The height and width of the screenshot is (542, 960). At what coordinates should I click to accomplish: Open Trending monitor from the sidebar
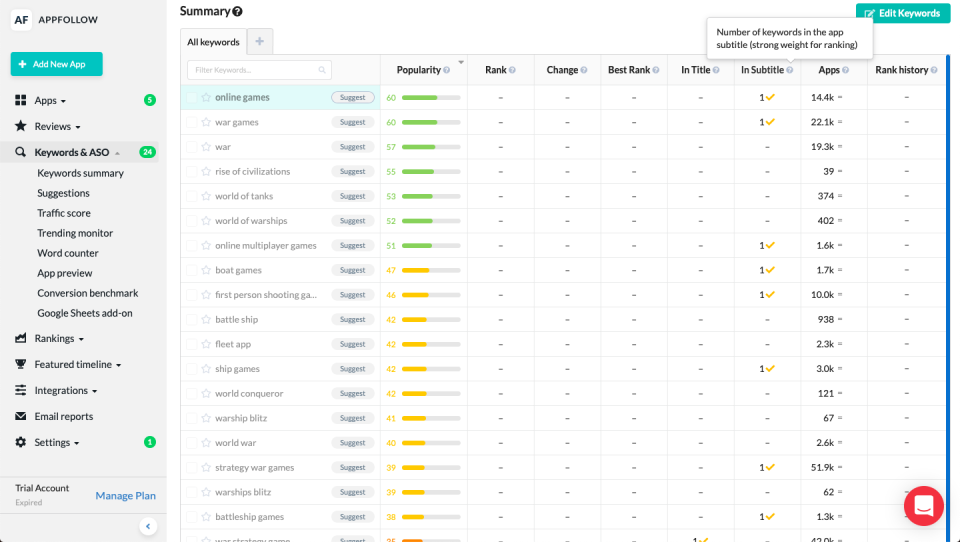75,233
